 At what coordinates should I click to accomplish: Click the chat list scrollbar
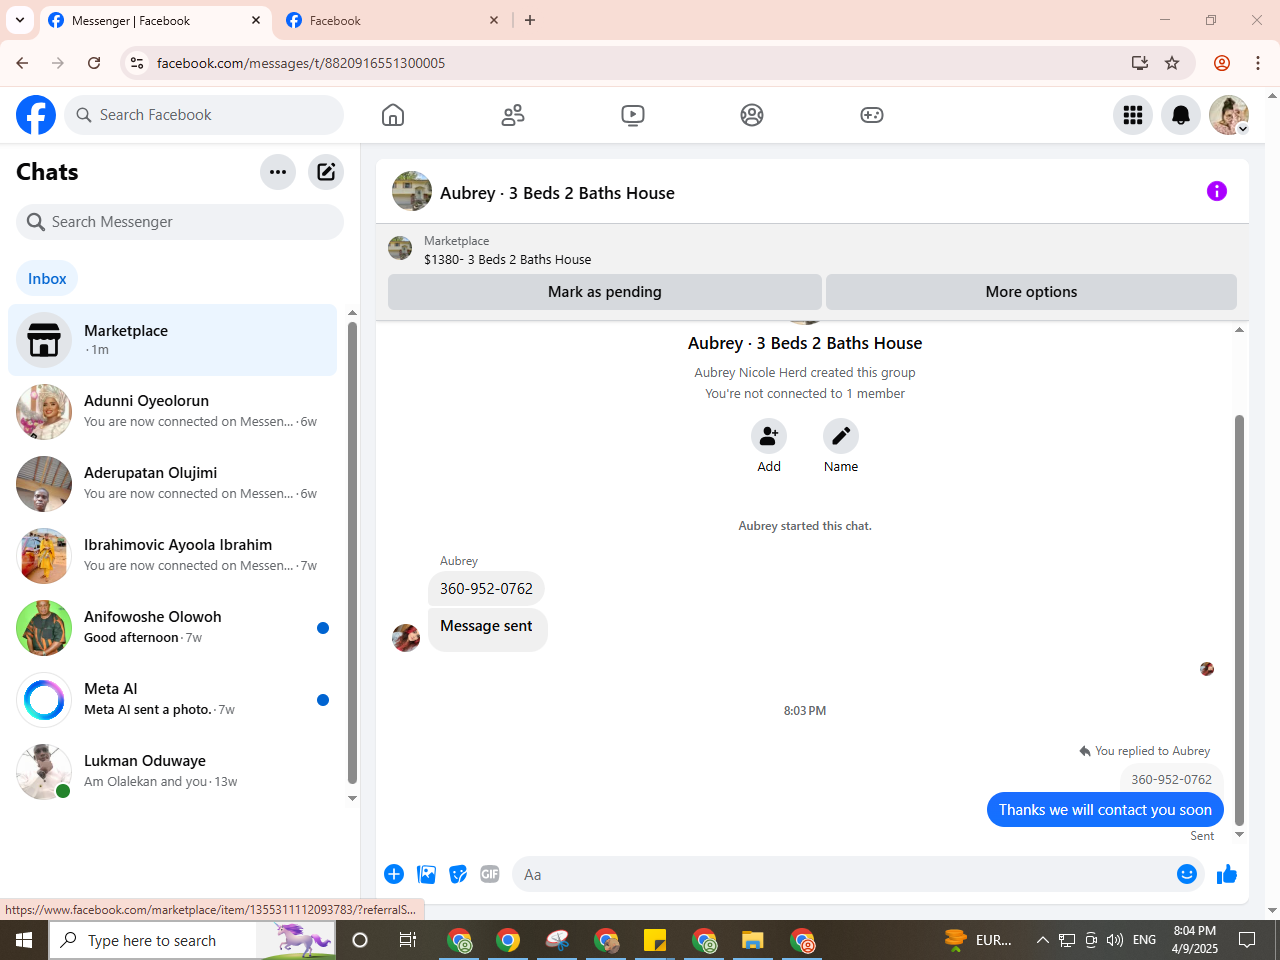pos(352,552)
